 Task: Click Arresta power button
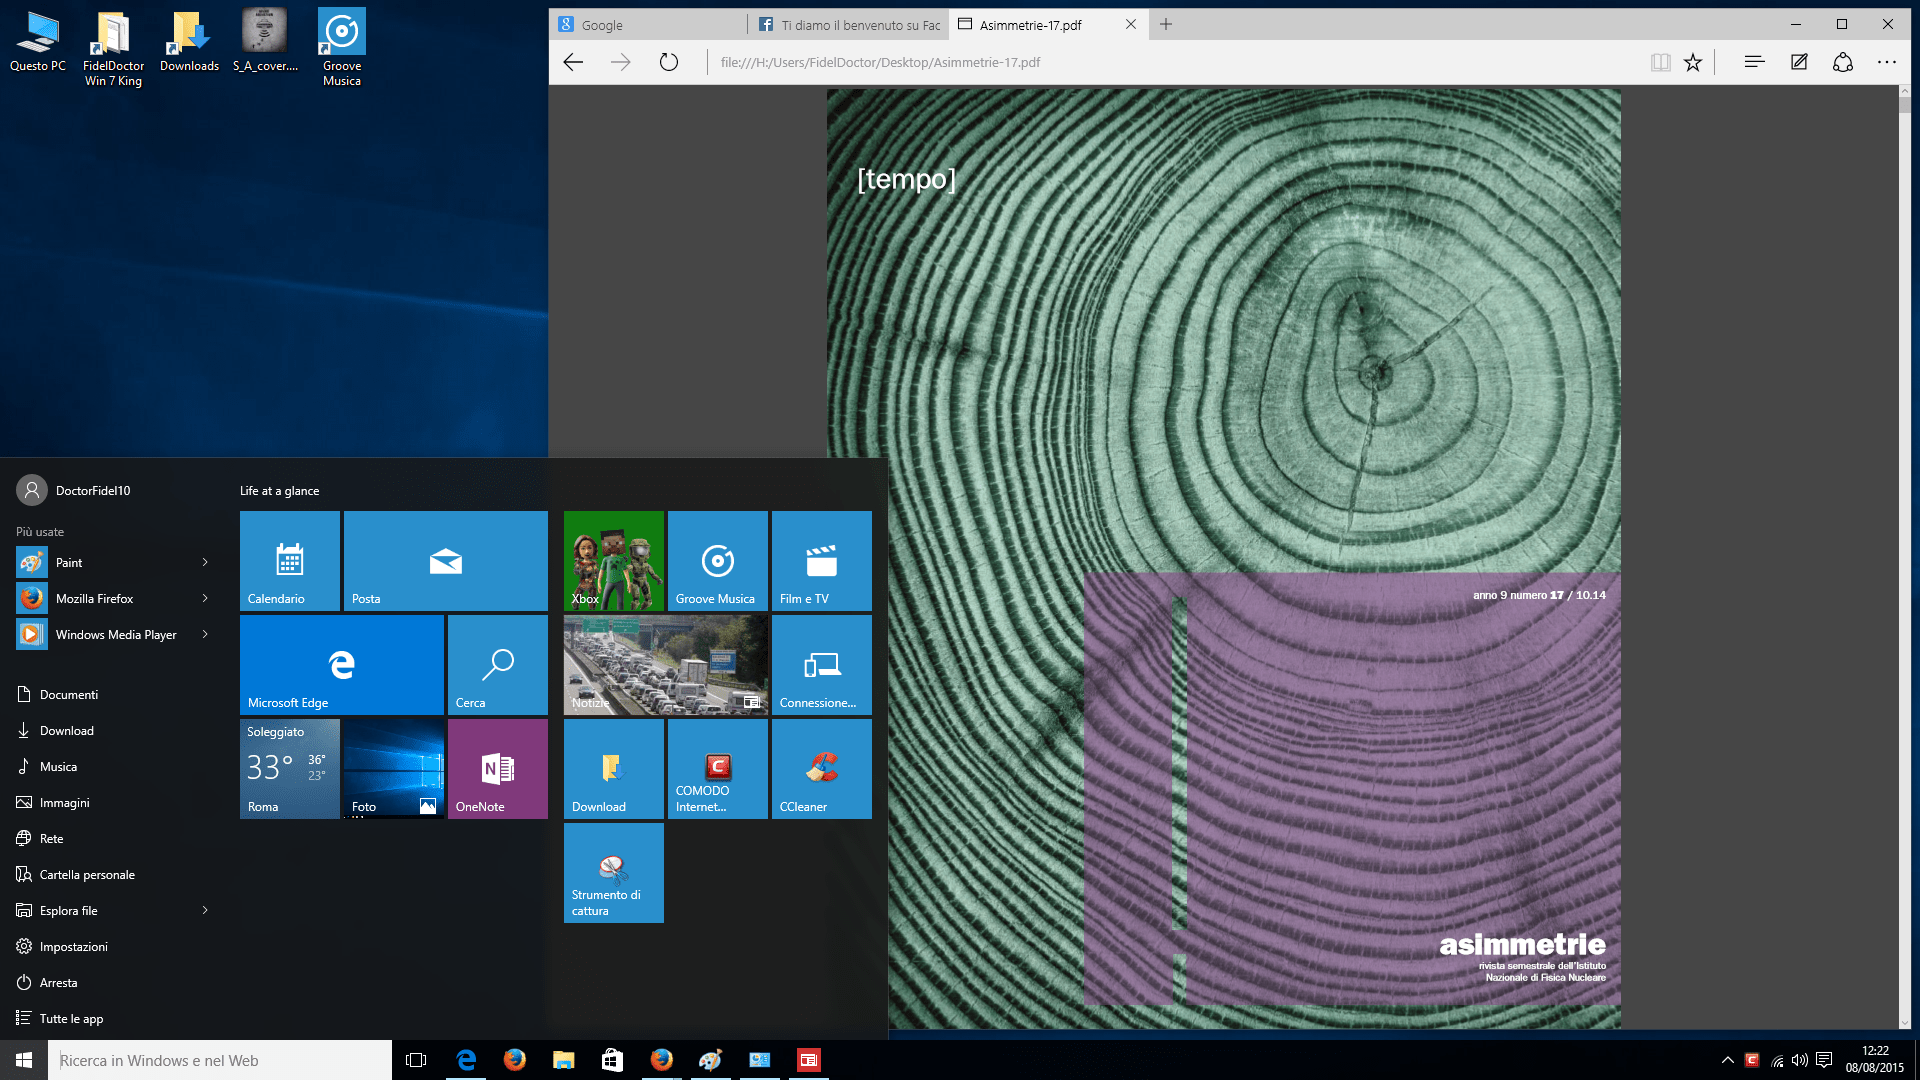47,982
